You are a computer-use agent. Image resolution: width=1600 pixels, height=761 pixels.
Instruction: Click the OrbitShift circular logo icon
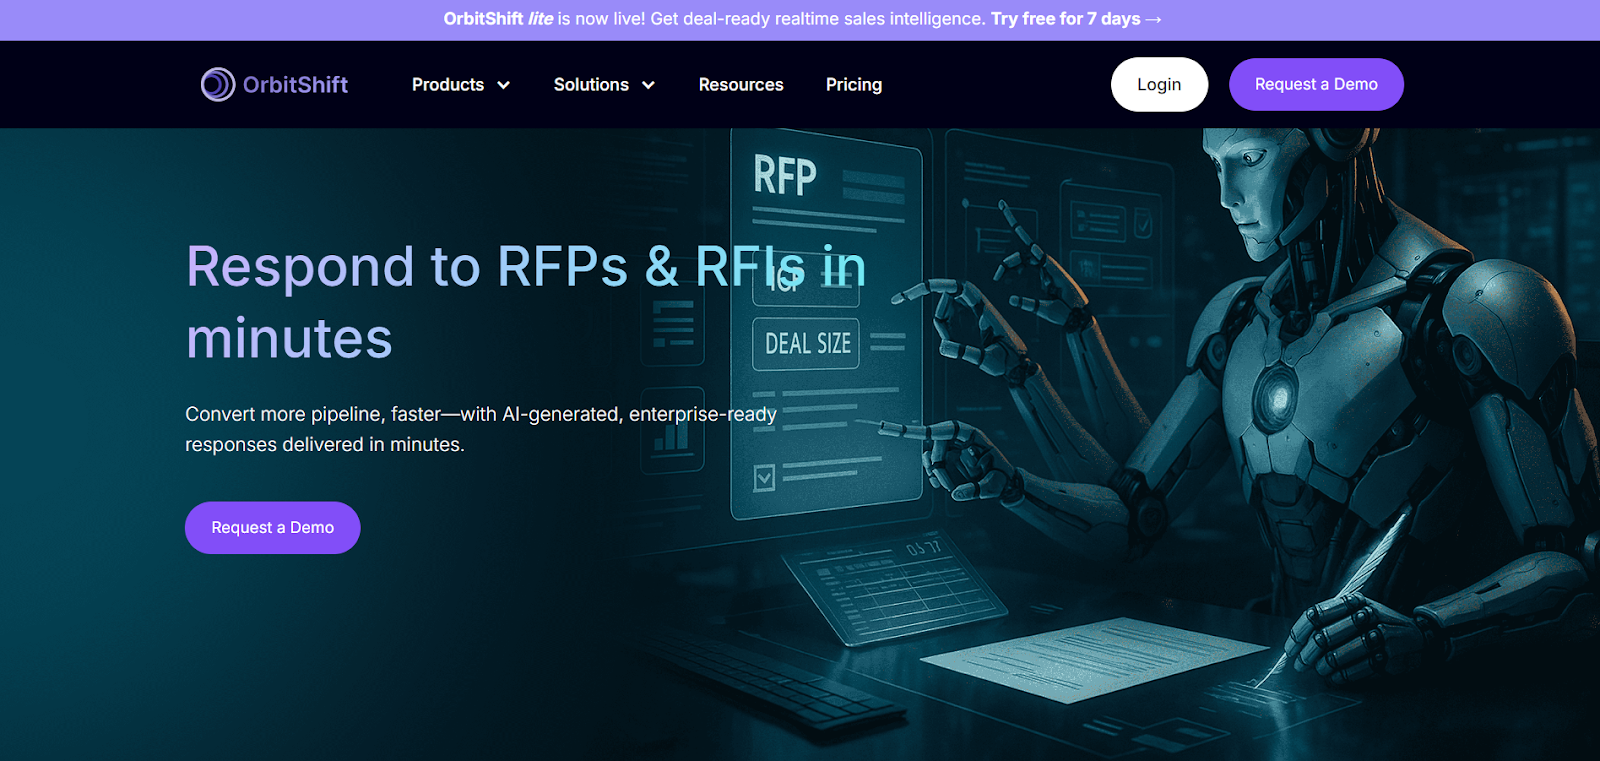point(218,85)
